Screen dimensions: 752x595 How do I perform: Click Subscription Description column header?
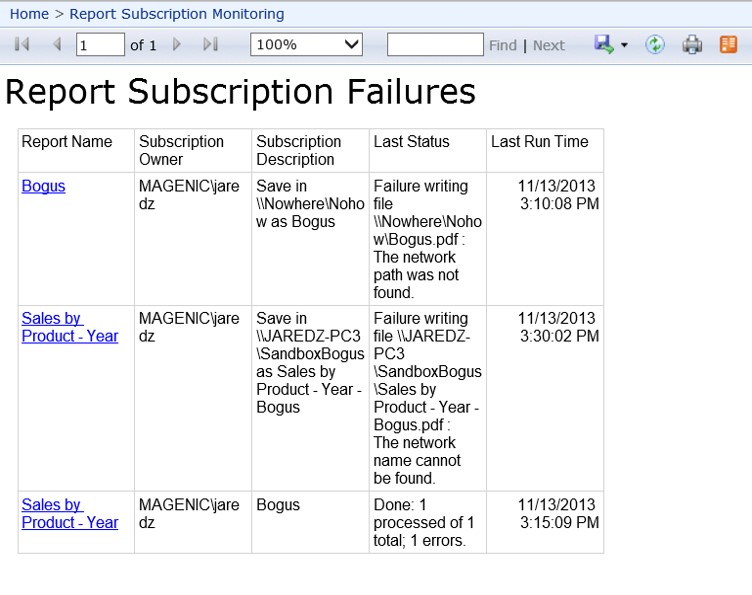pos(310,151)
